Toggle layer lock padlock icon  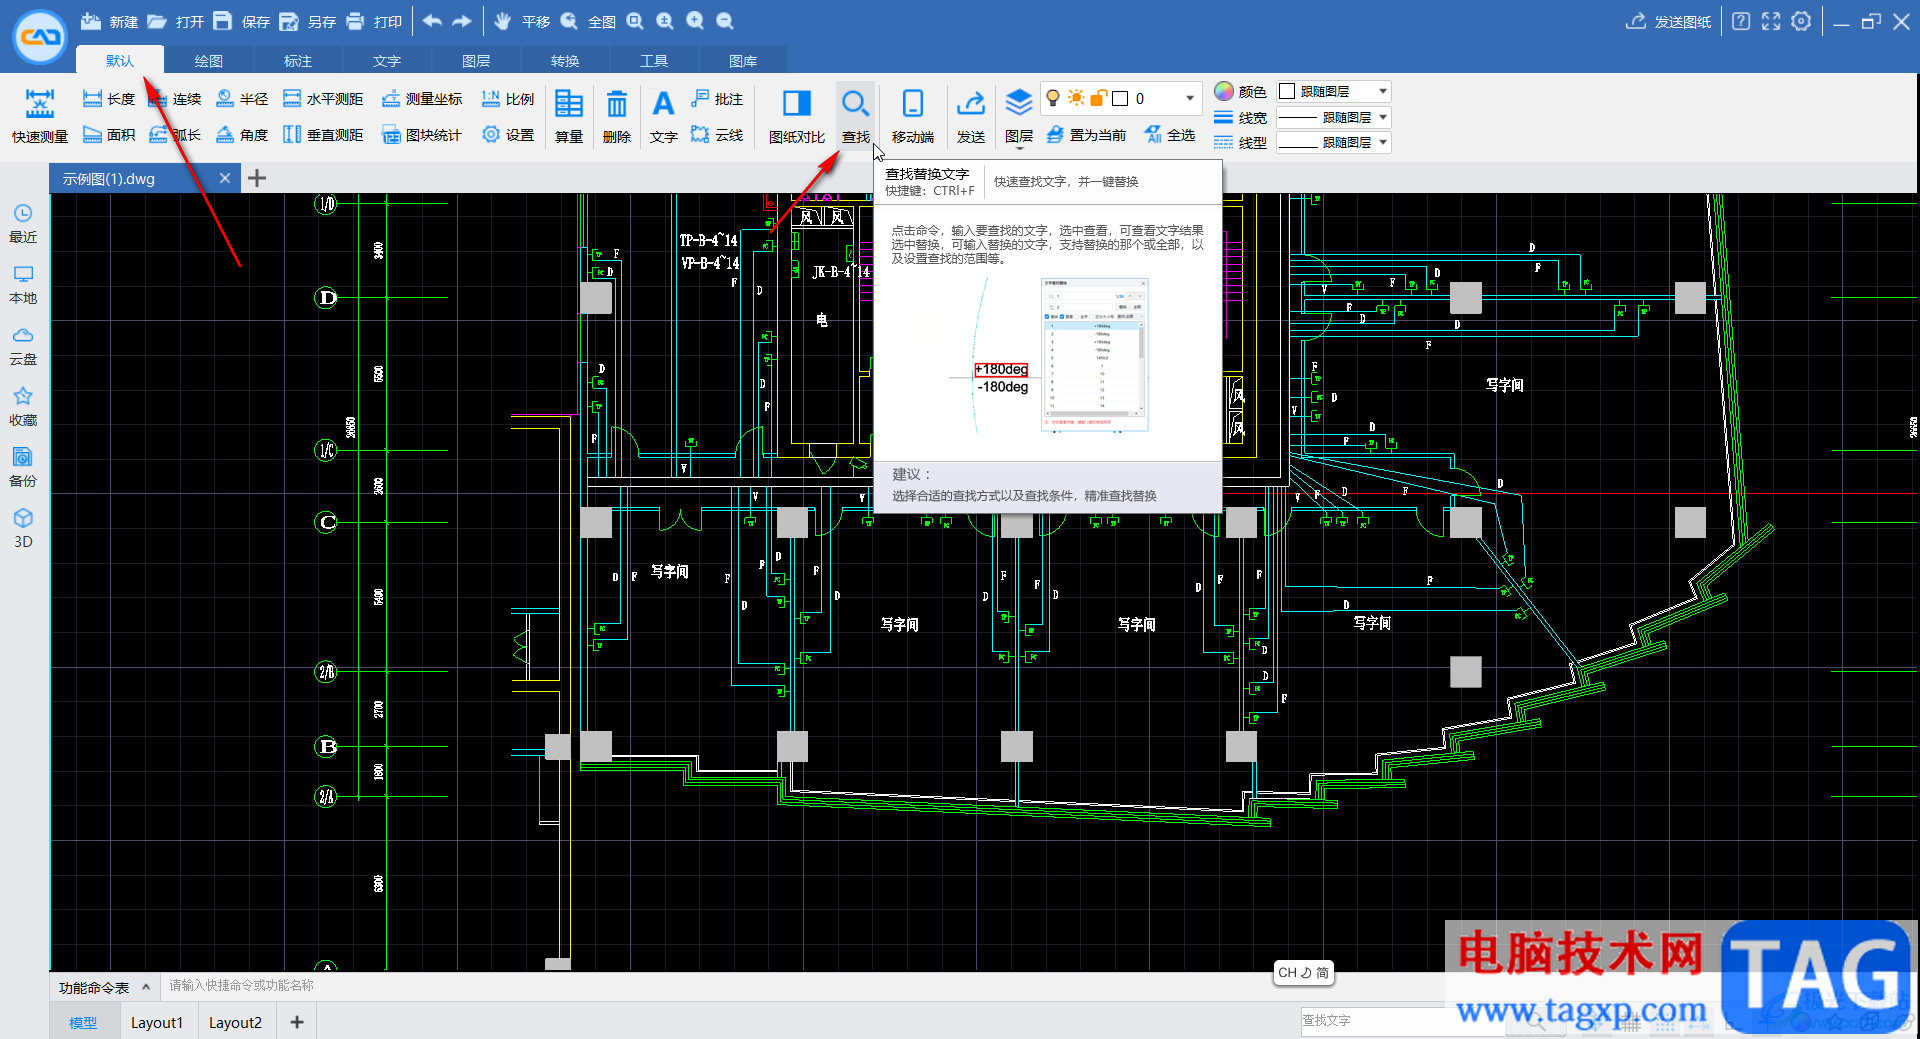1098,98
